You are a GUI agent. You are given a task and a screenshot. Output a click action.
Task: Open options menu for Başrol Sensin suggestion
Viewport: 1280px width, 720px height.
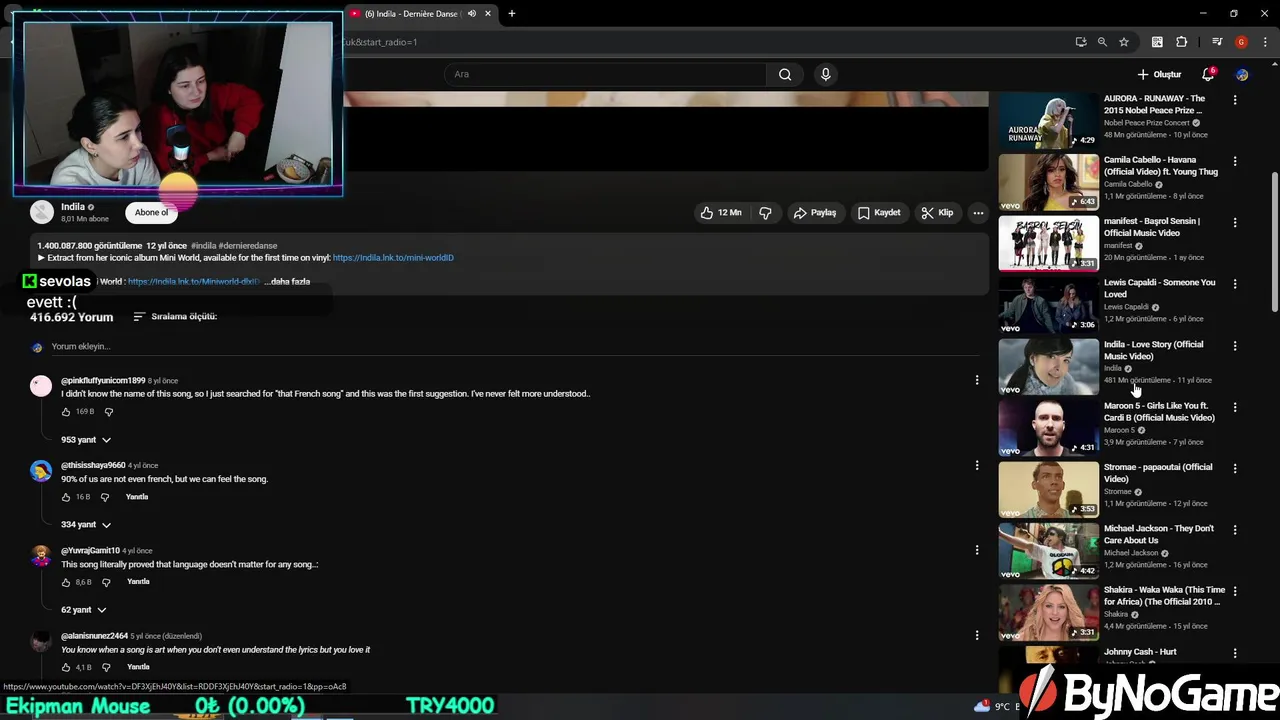(x=1235, y=222)
